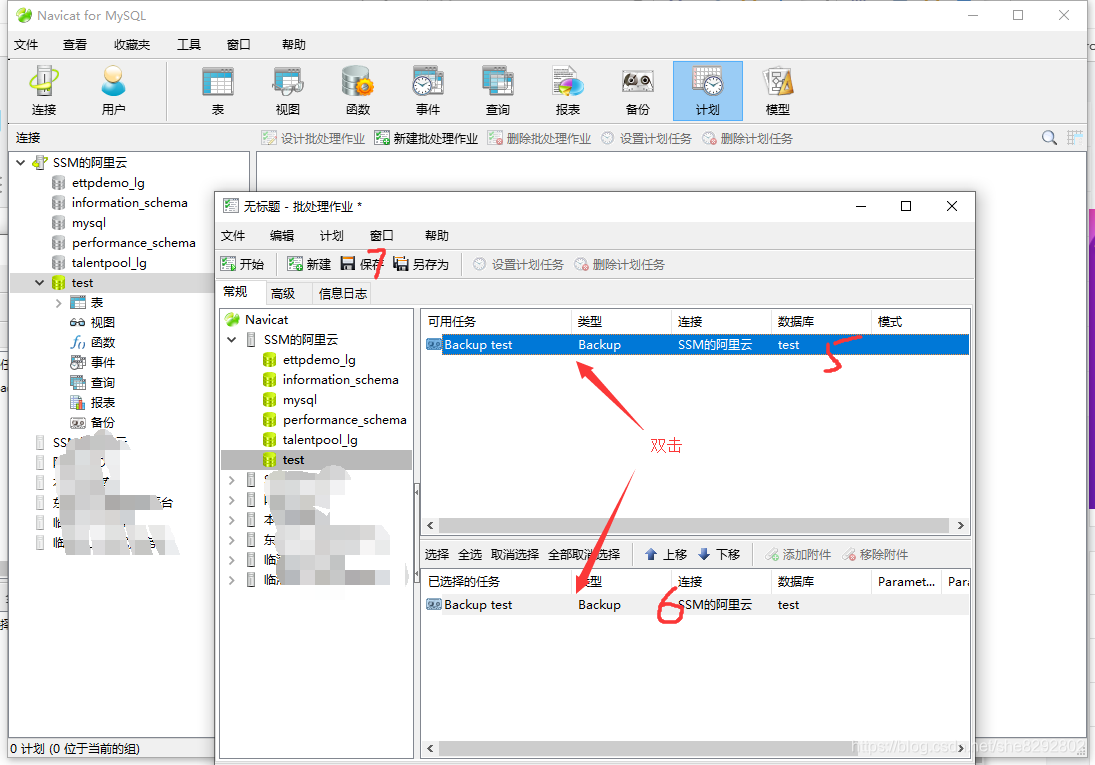Open 计划 menu in batch job dialog

coord(332,235)
